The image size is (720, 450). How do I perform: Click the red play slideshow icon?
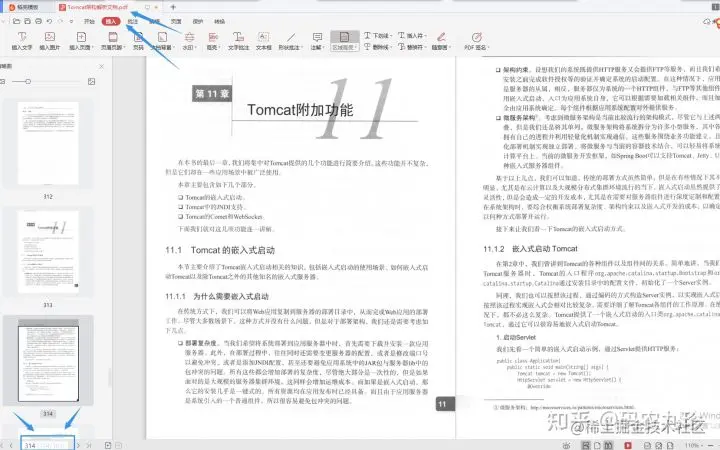[x=628, y=445]
